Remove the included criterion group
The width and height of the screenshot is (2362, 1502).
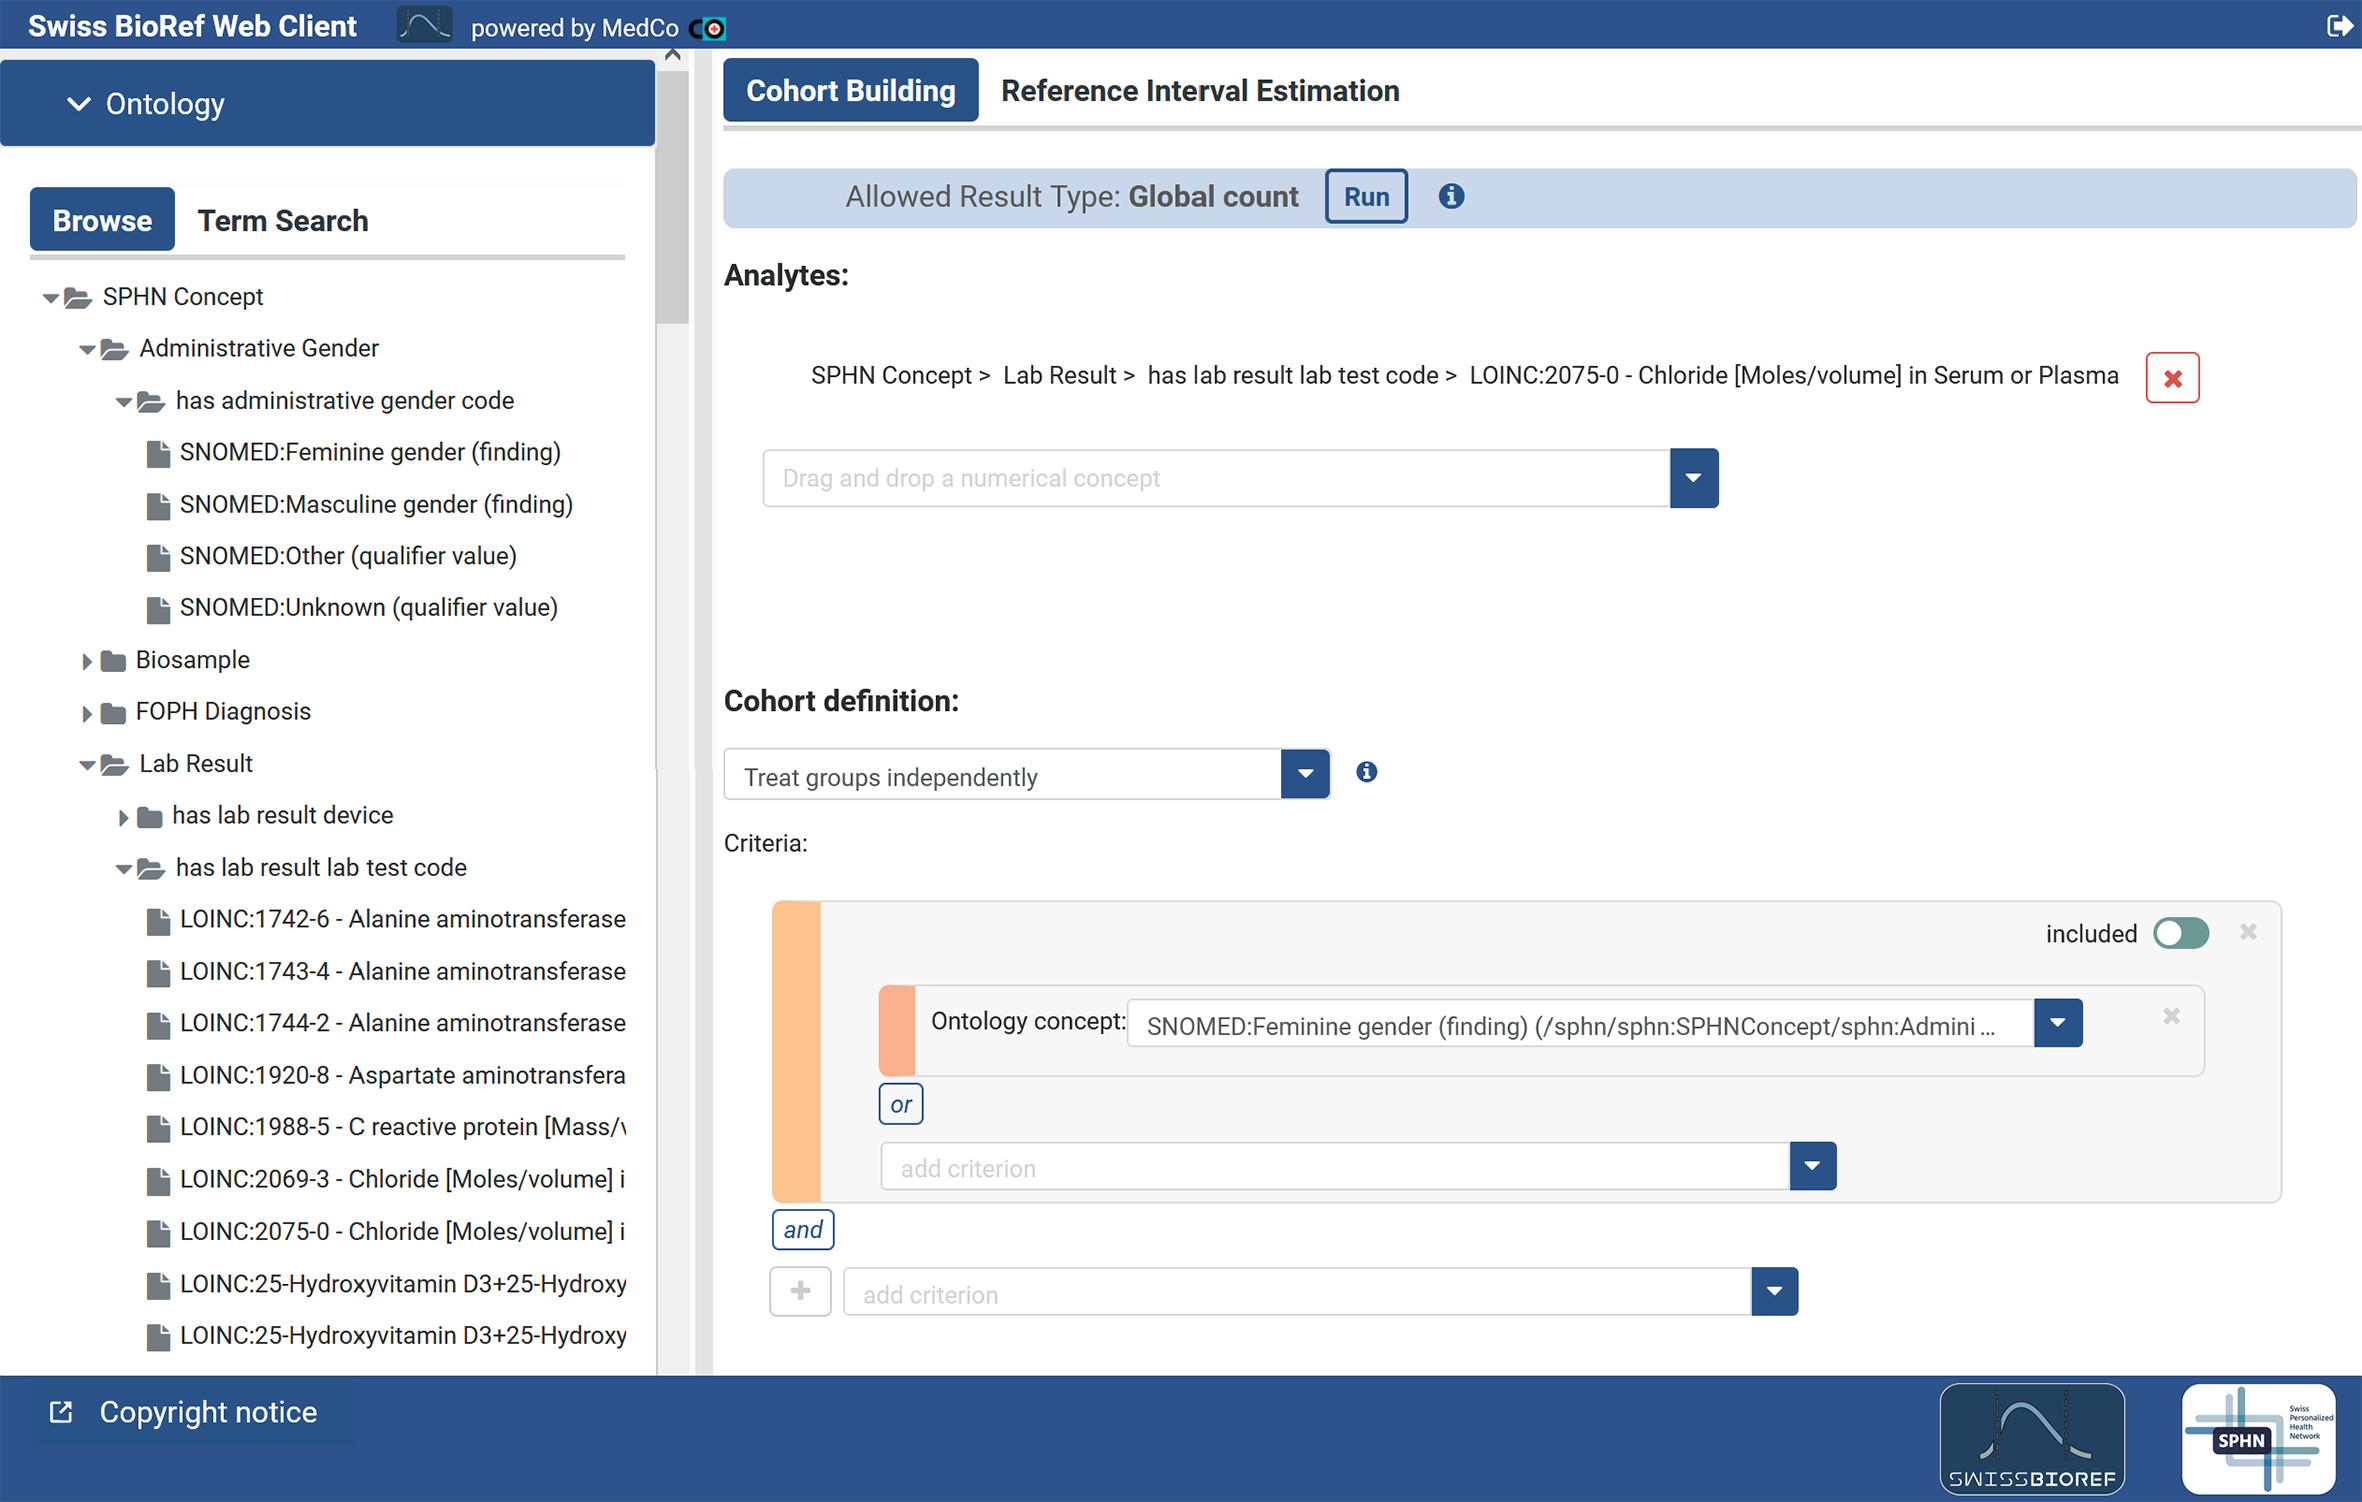2248,932
